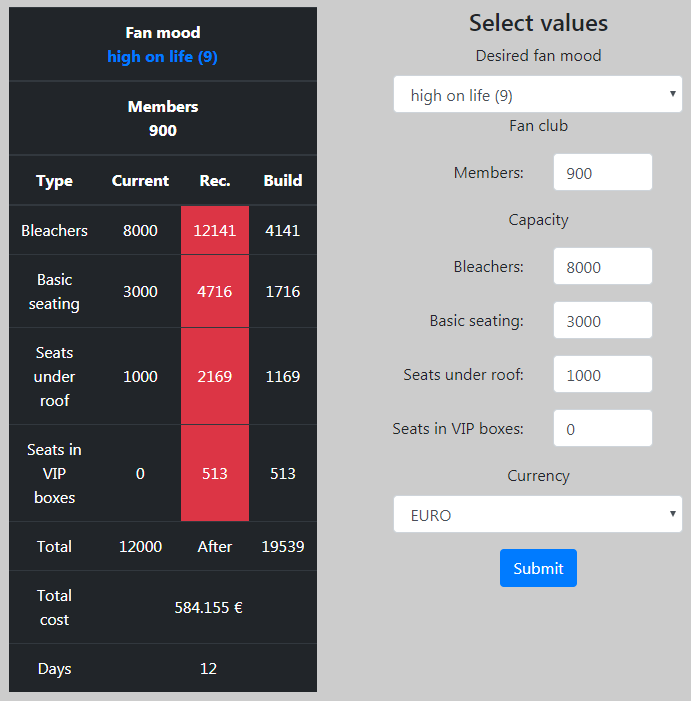
Task: Click the Total cost row label
Action: [55, 608]
